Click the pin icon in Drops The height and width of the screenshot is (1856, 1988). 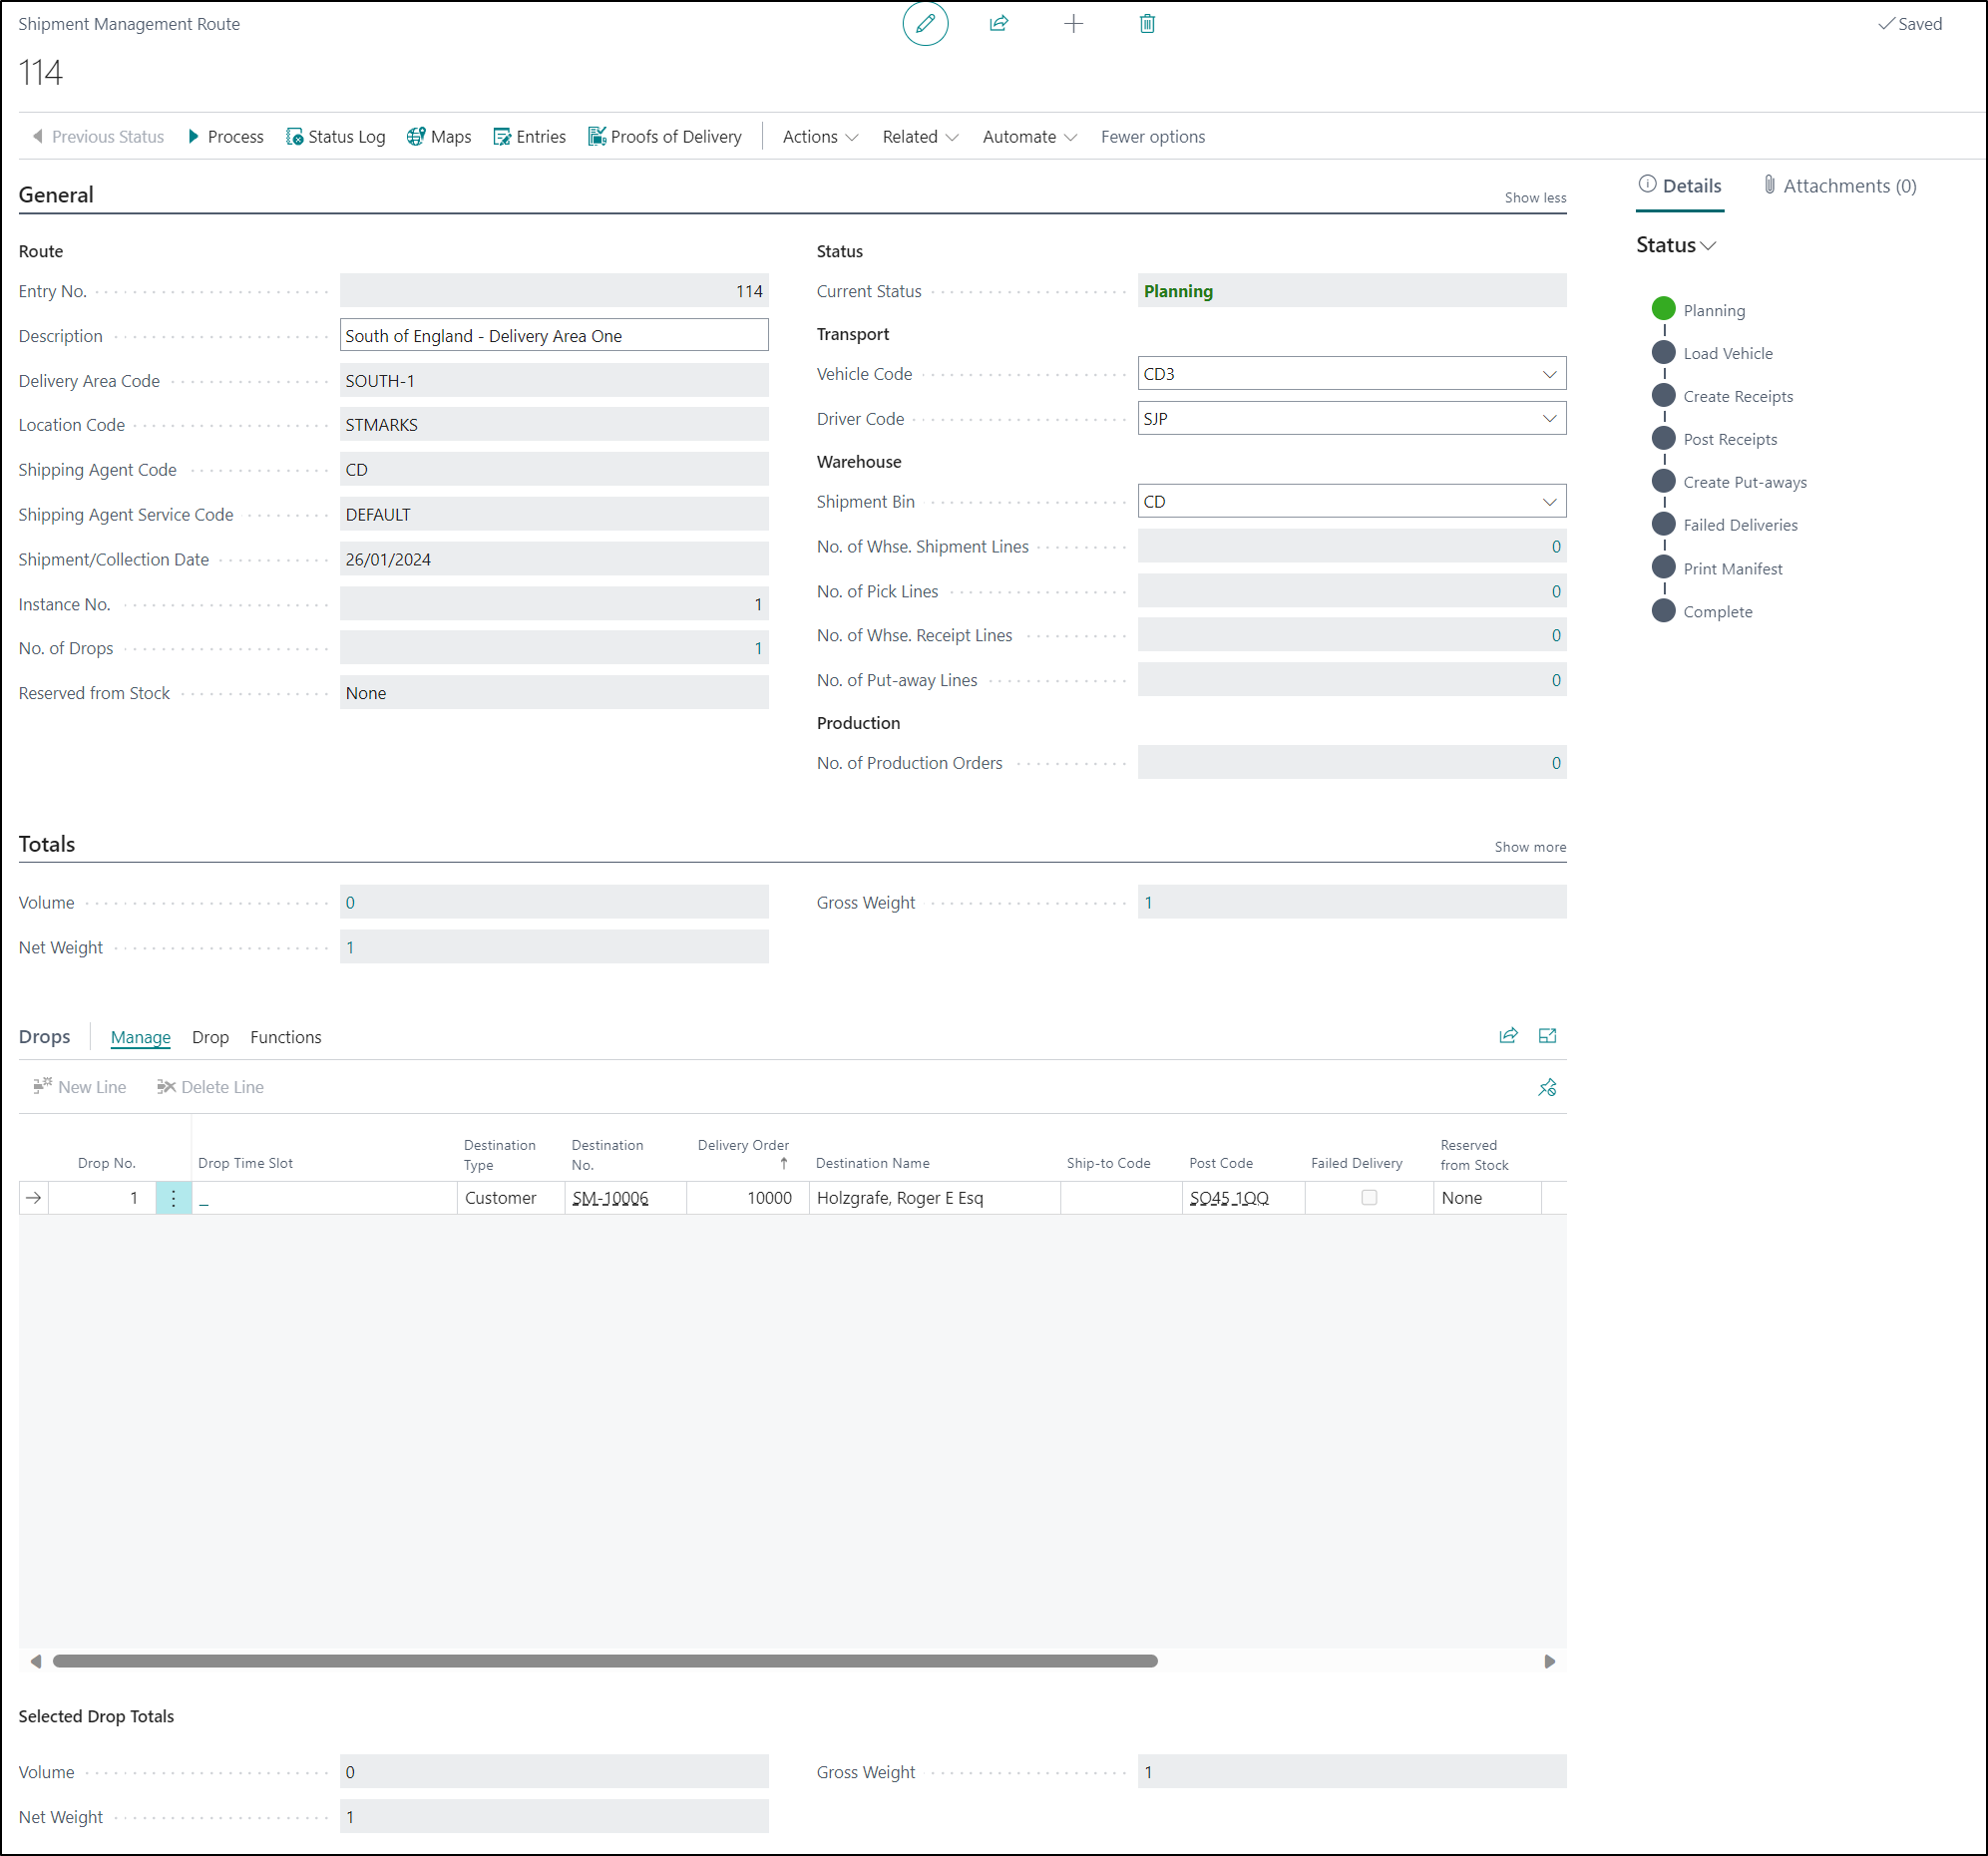[x=1547, y=1087]
